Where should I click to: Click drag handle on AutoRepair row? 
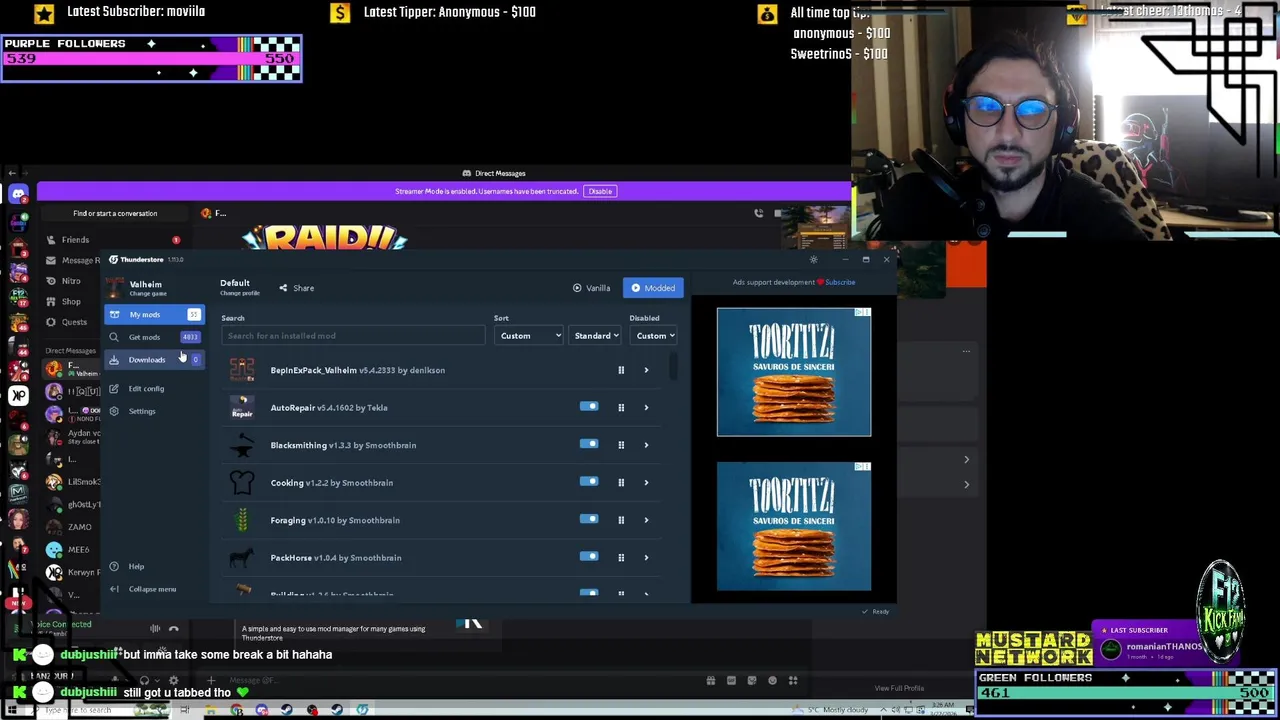(621, 408)
